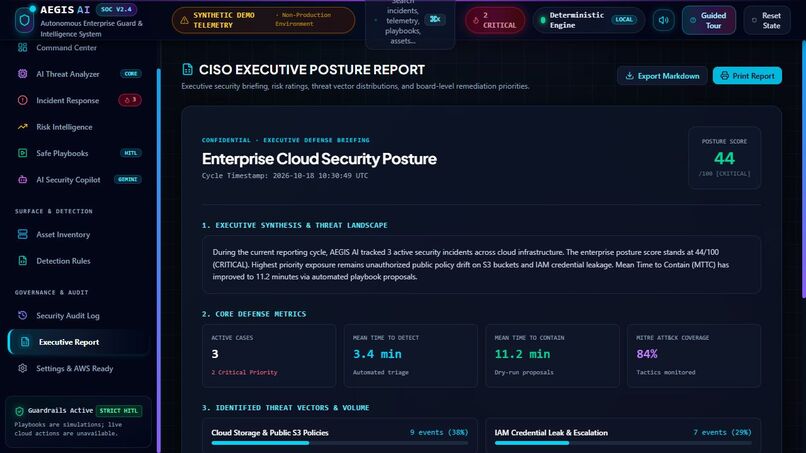This screenshot has height=453, width=806.
Task: Click the flame icon in Critical badge
Action: (x=475, y=21)
